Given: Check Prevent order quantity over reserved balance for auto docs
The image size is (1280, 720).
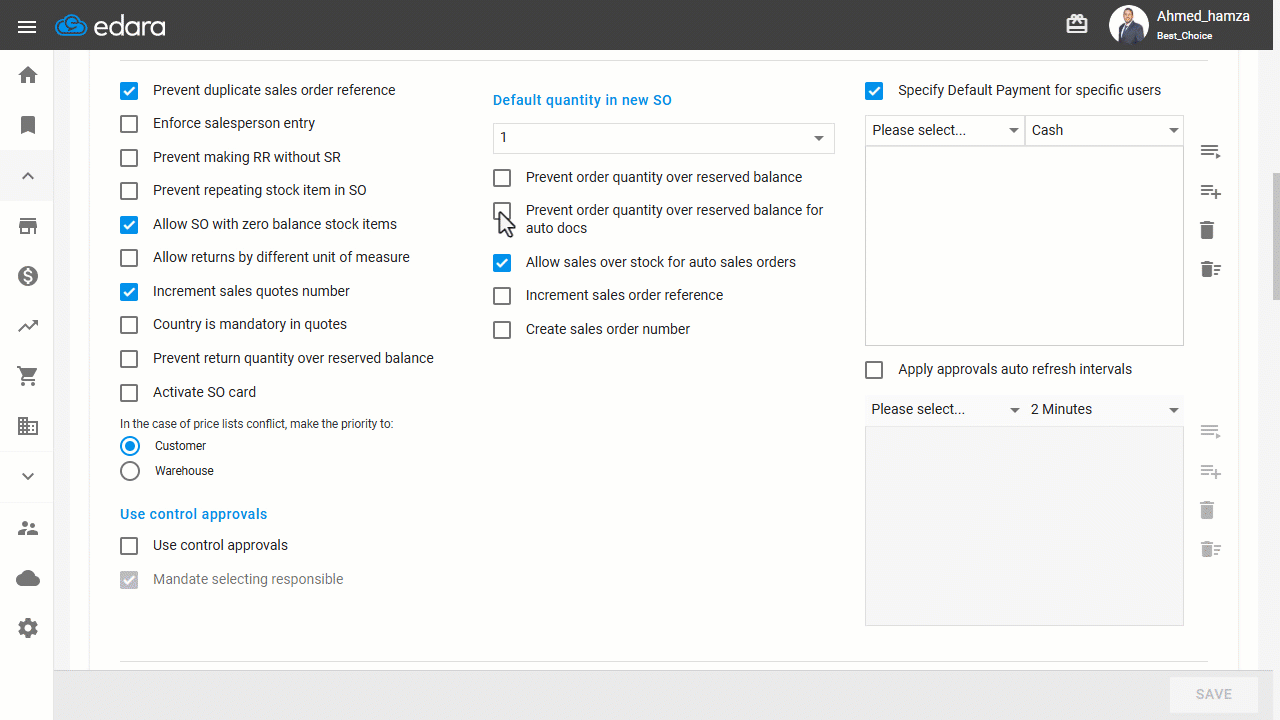Looking at the screenshot, I should point(502,211).
